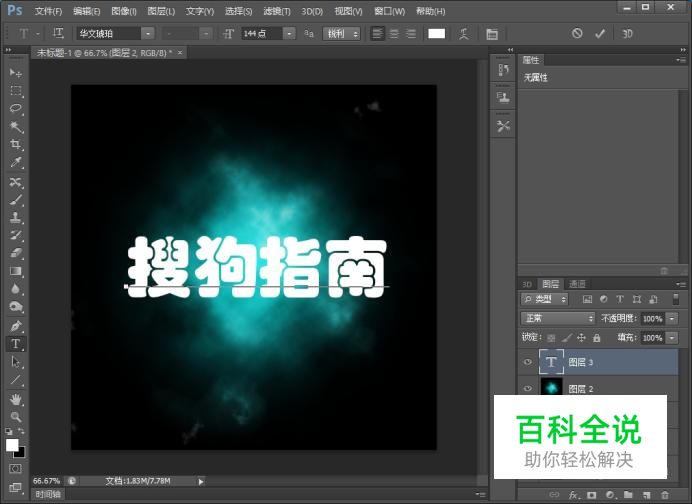Screen dimensions: 692x504
Task: Toggle lock all for layer
Action: point(597,338)
